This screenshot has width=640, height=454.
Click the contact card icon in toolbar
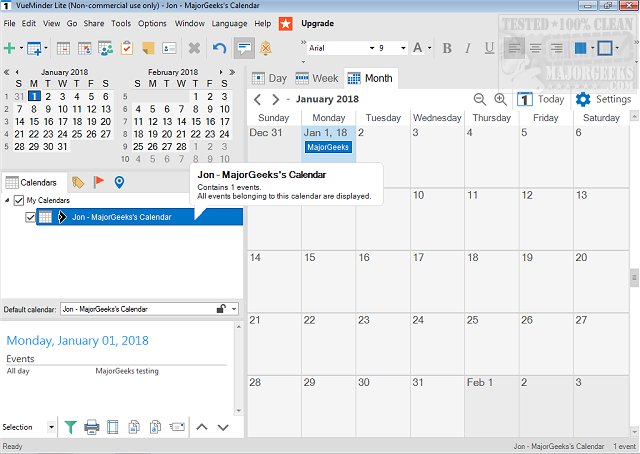(x=169, y=48)
